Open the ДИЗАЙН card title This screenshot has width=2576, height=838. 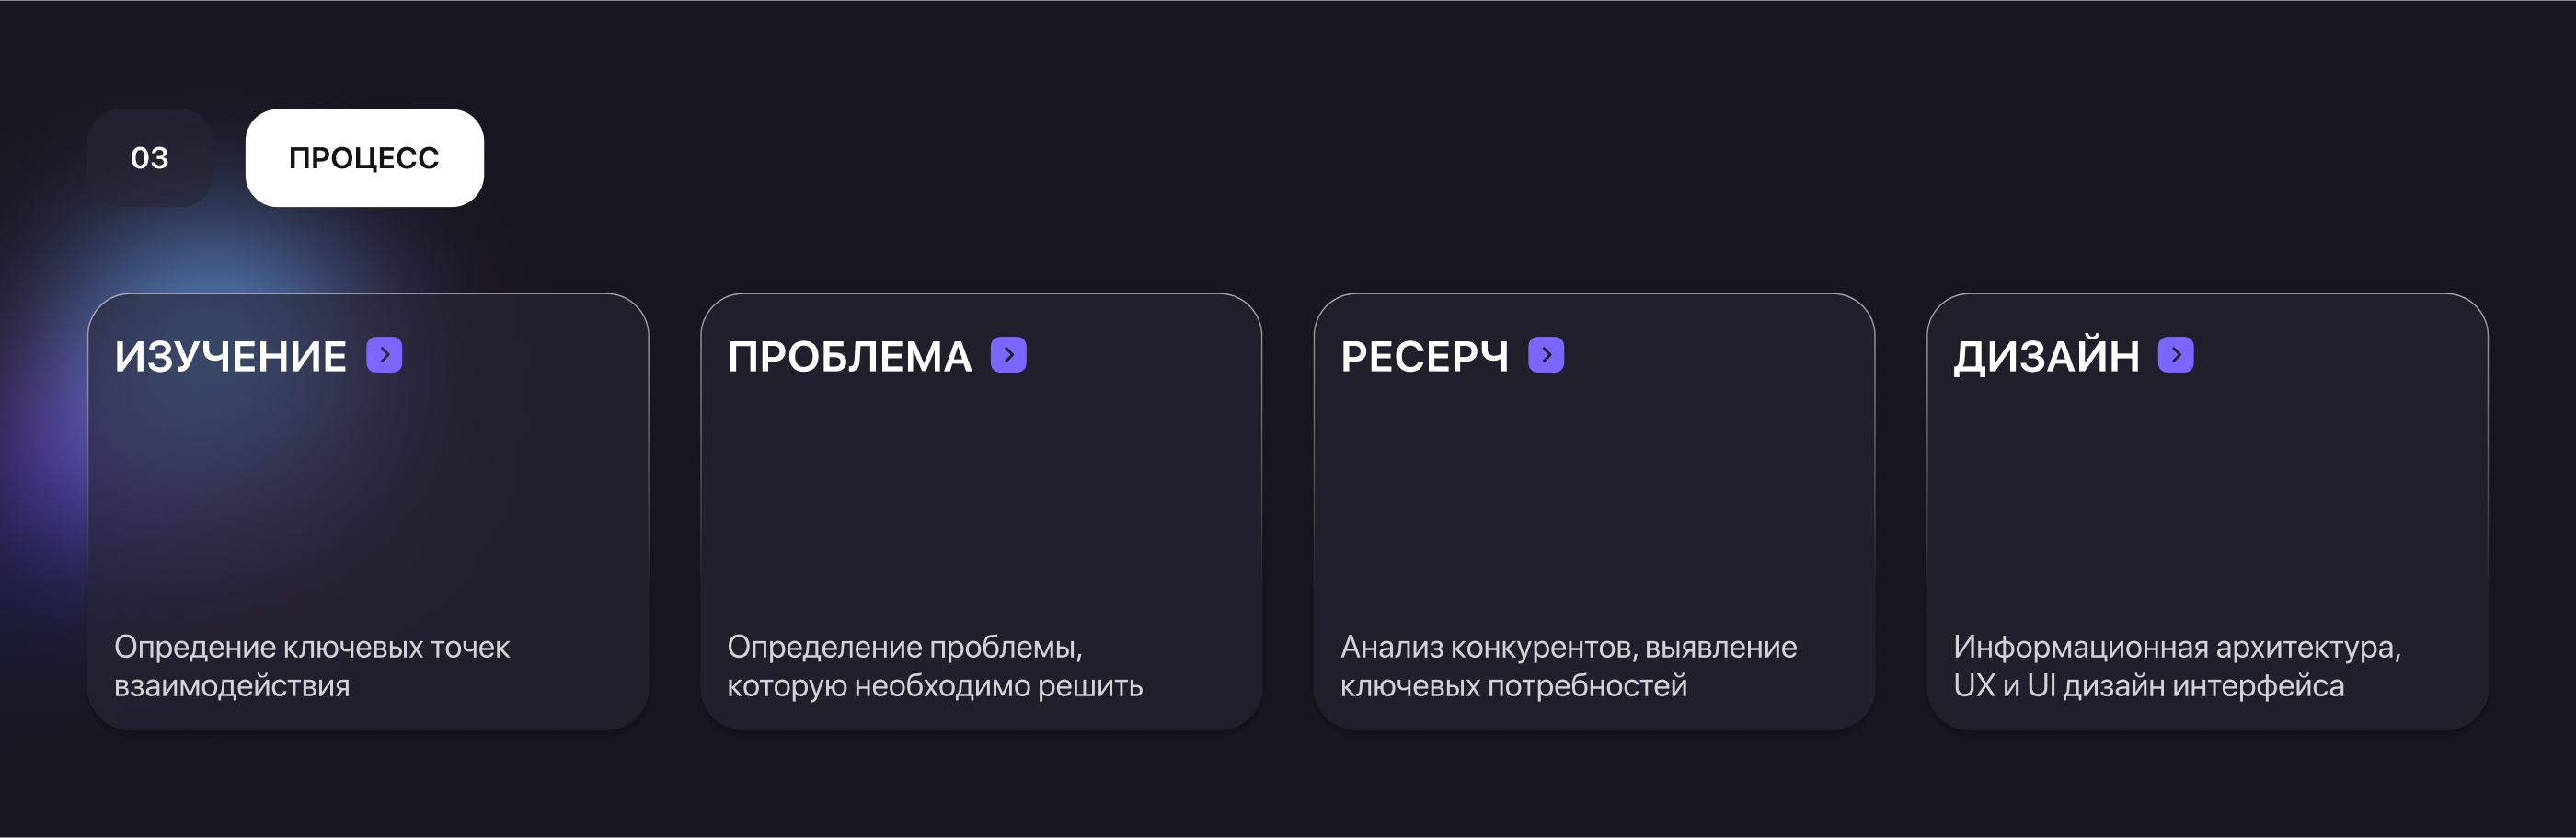(2046, 357)
